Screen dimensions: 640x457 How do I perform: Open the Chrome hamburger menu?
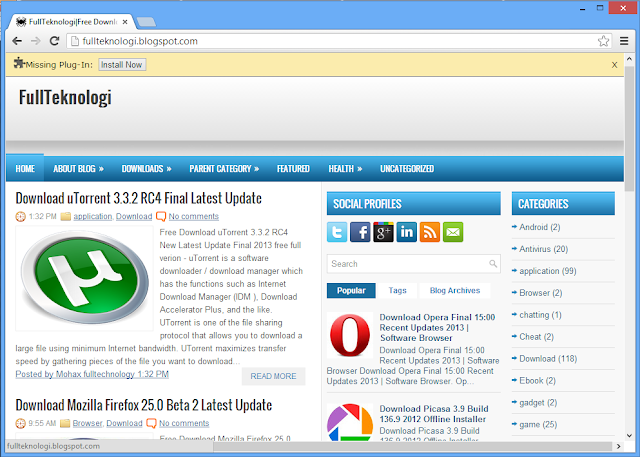click(624, 41)
